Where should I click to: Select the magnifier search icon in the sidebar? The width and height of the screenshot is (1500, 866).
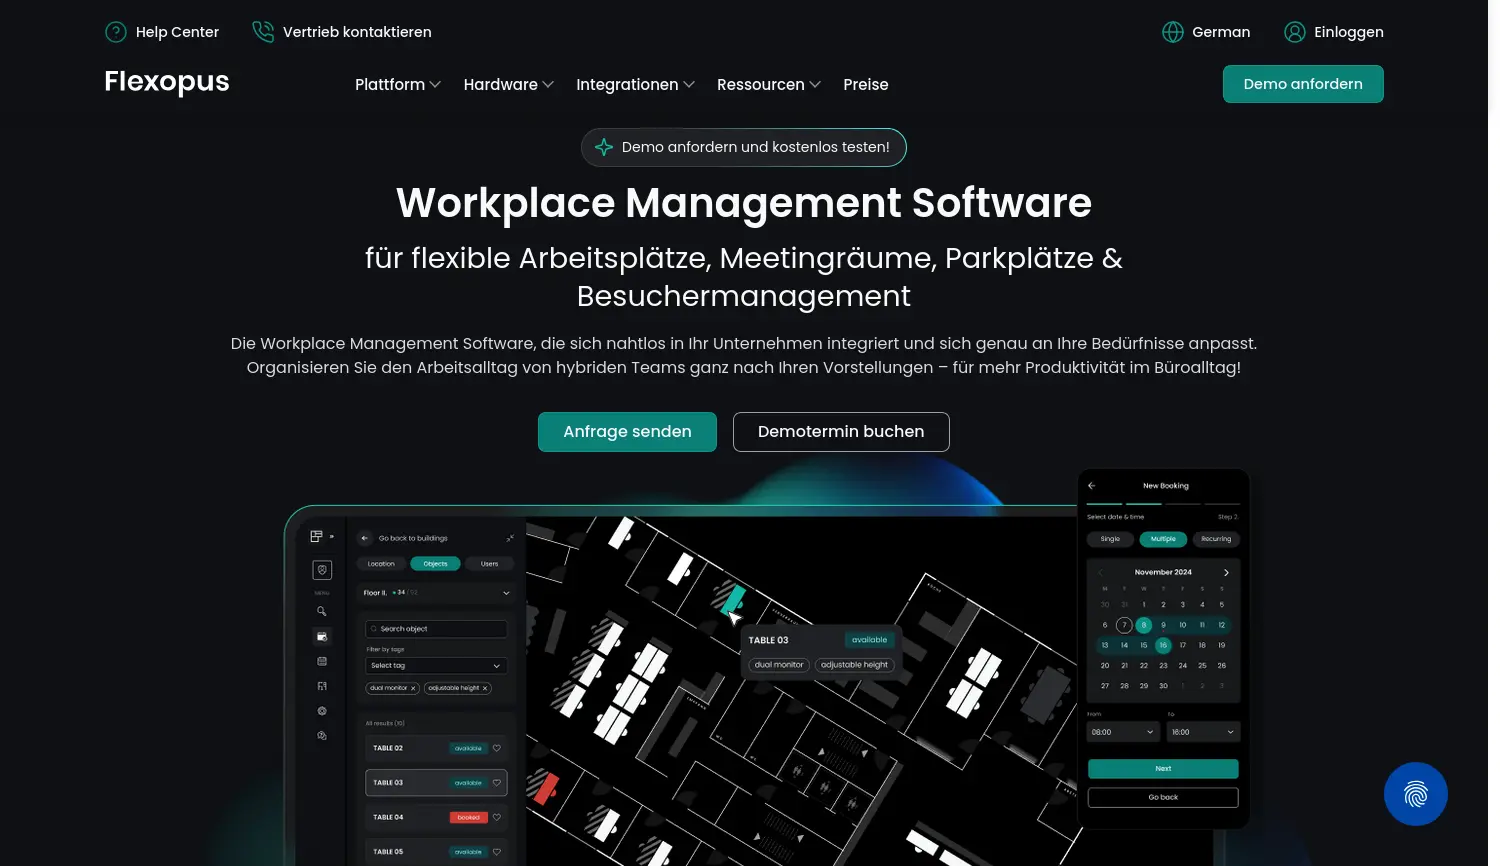pyautogui.click(x=321, y=611)
